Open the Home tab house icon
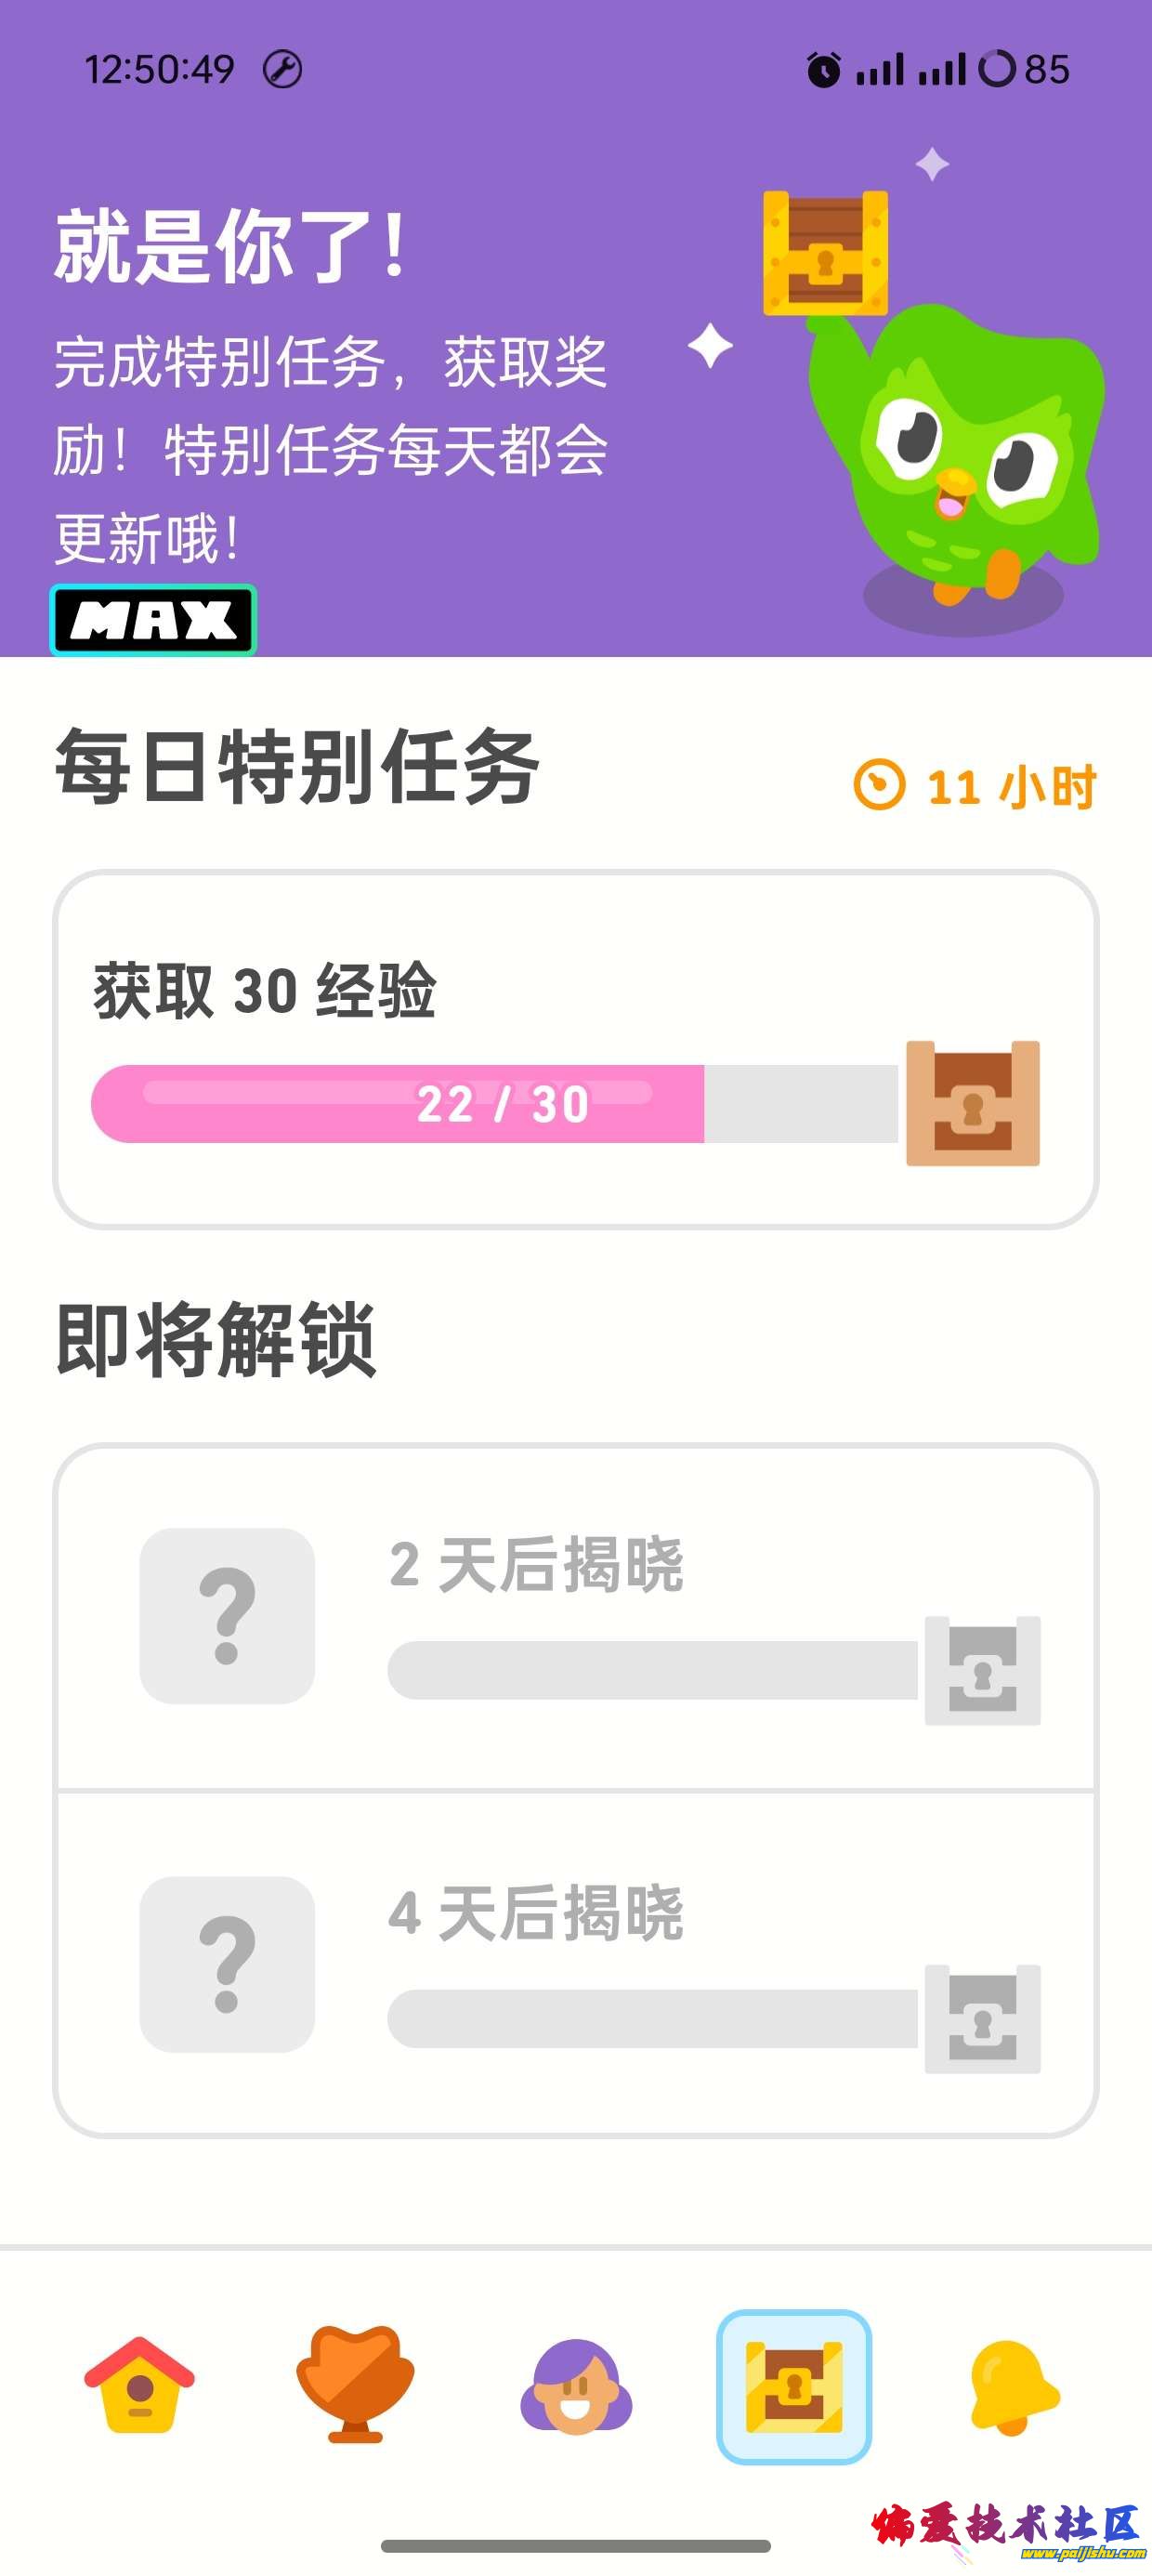The width and height of the screenshot is (1152, 2576). point(140,2385)
